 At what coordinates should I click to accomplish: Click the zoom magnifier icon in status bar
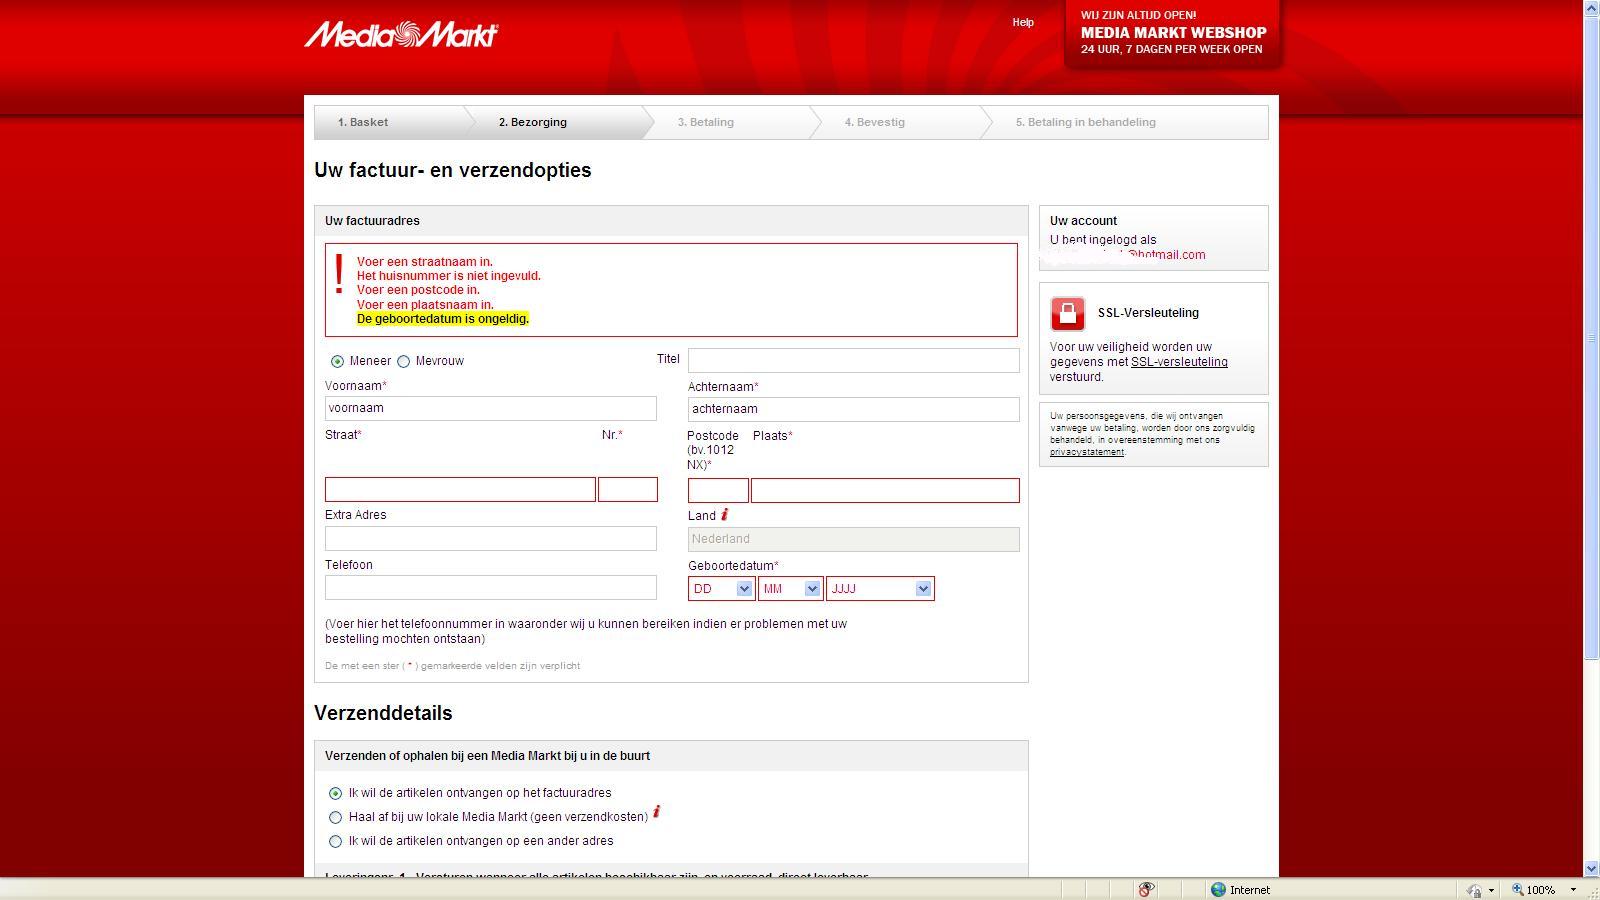[x=1517, y=889]
